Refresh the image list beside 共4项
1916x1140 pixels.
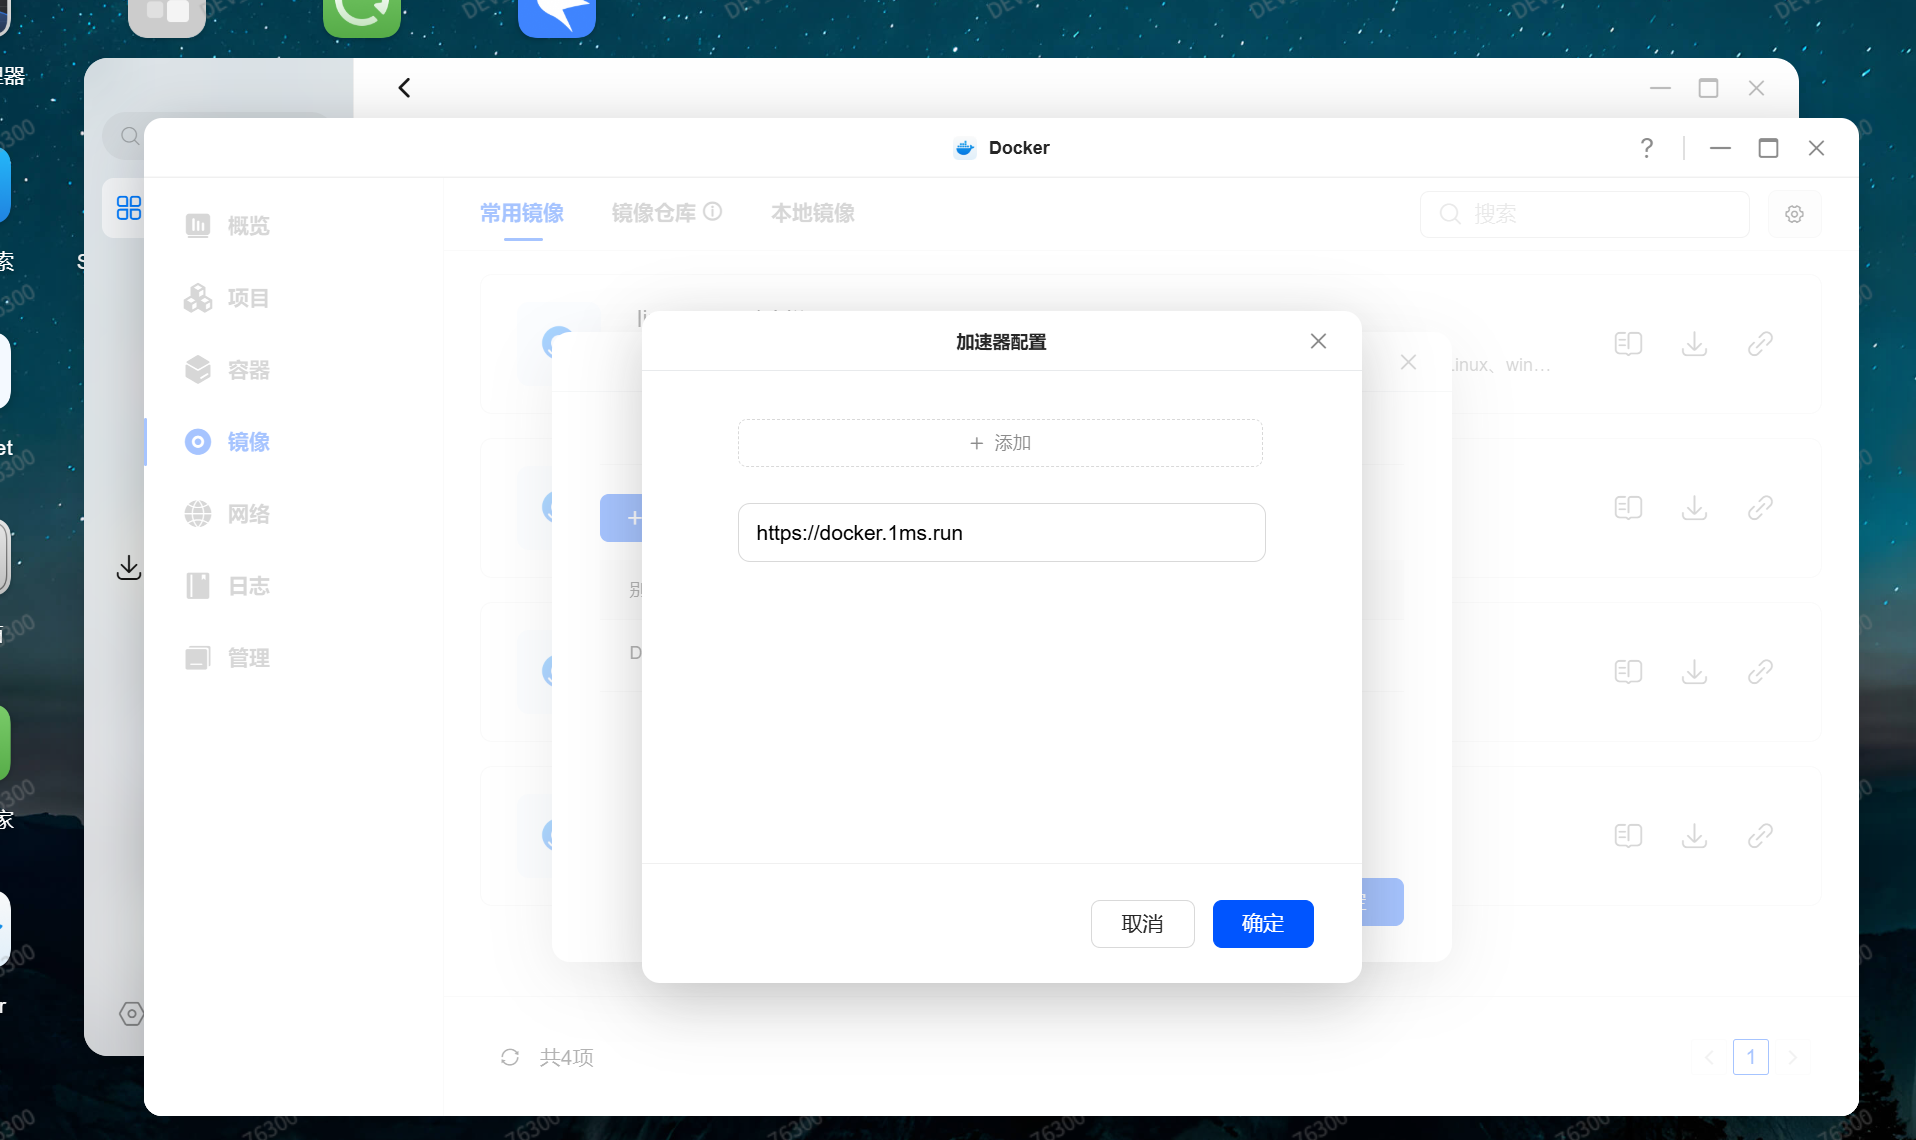coord(510,1057)
